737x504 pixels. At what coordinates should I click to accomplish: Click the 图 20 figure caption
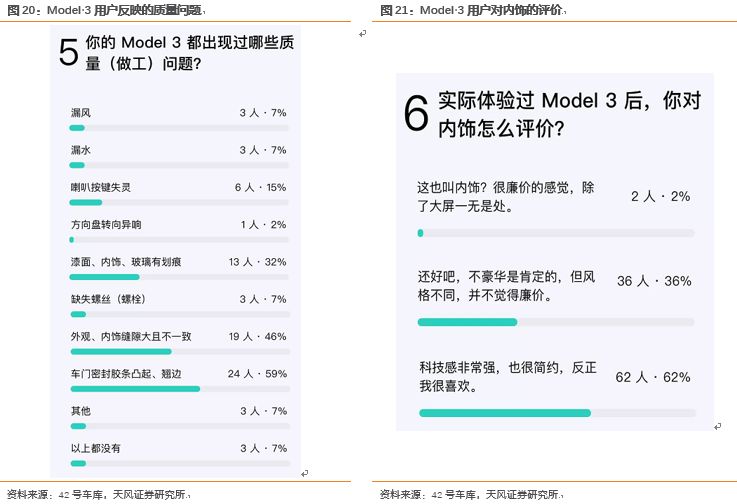point(106,10)
